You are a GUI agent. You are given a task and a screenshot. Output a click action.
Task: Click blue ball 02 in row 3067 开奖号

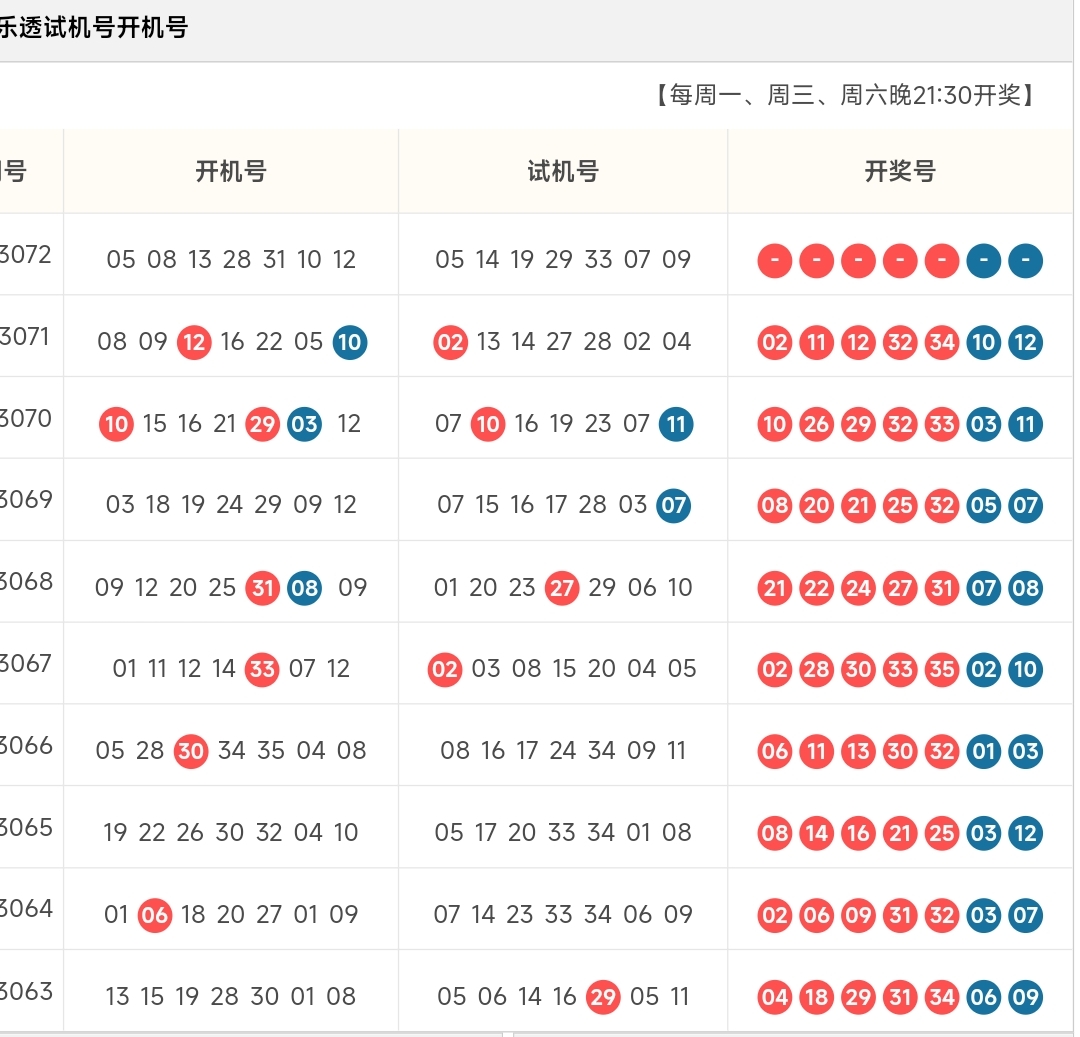pos(984,669)
